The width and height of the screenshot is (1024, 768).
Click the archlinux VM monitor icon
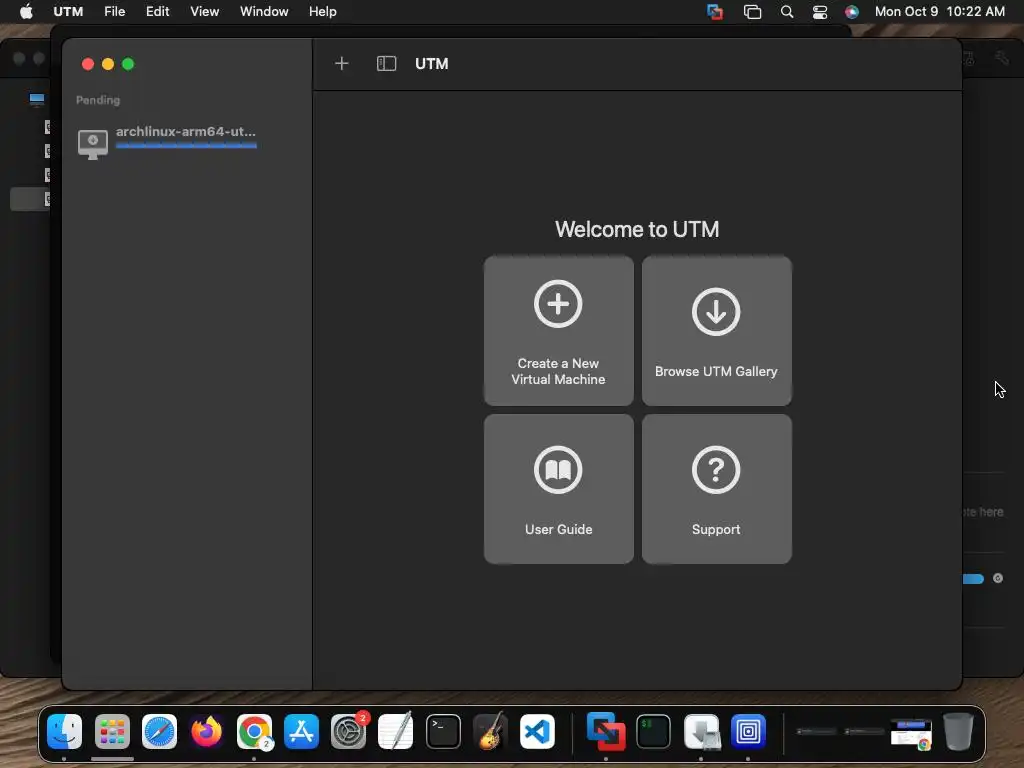pos(93,144)
